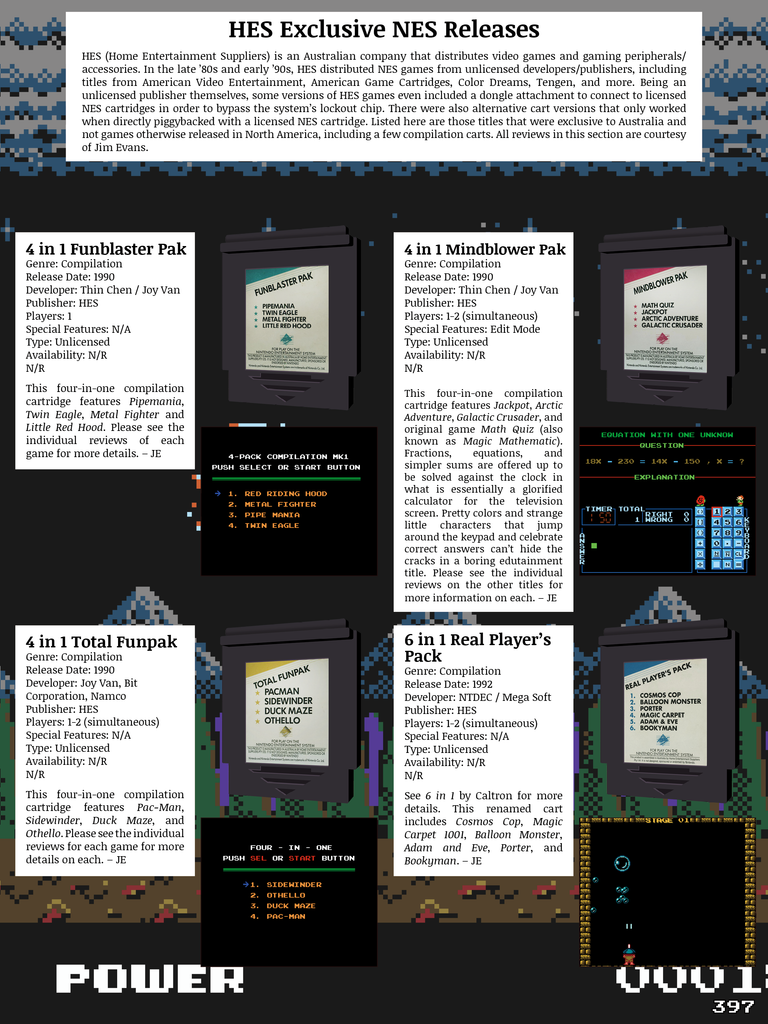Click the player character in the Stage 01 screenshot
This screenshot has height=1024, width=768.
coord(628,955)
